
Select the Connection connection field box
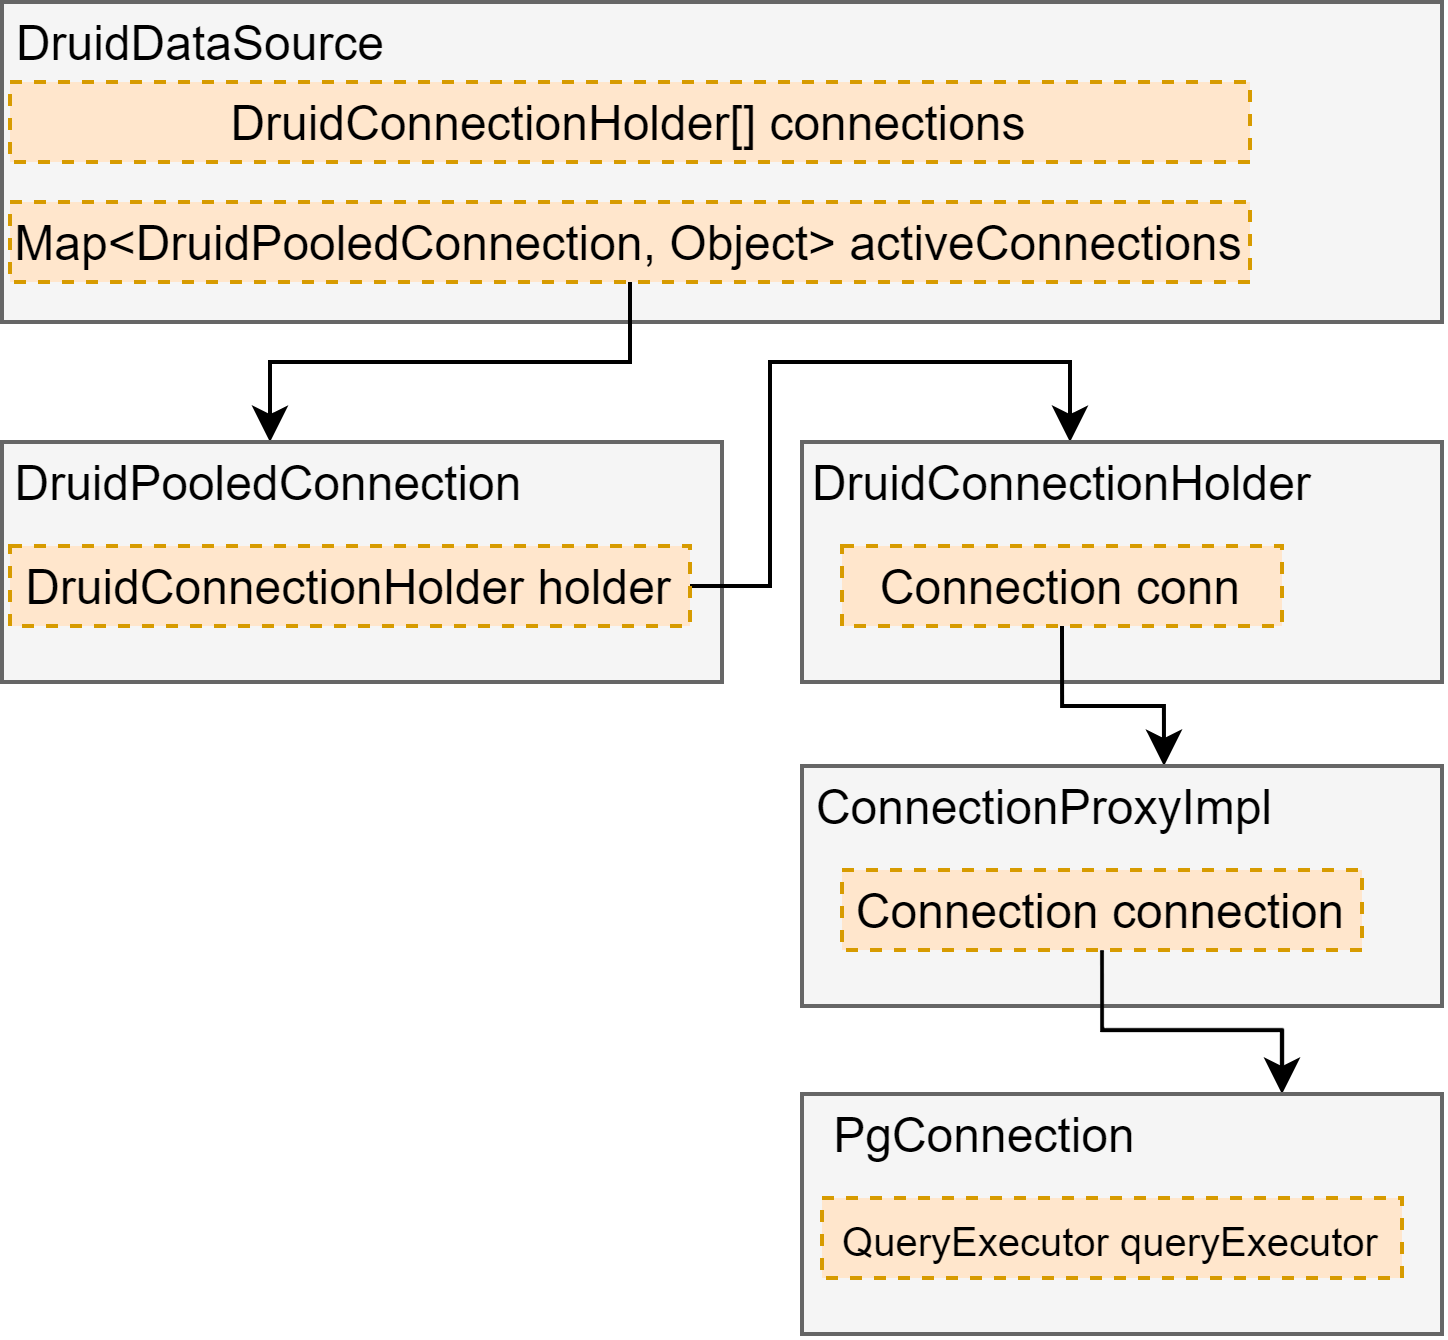[1102, 910]
